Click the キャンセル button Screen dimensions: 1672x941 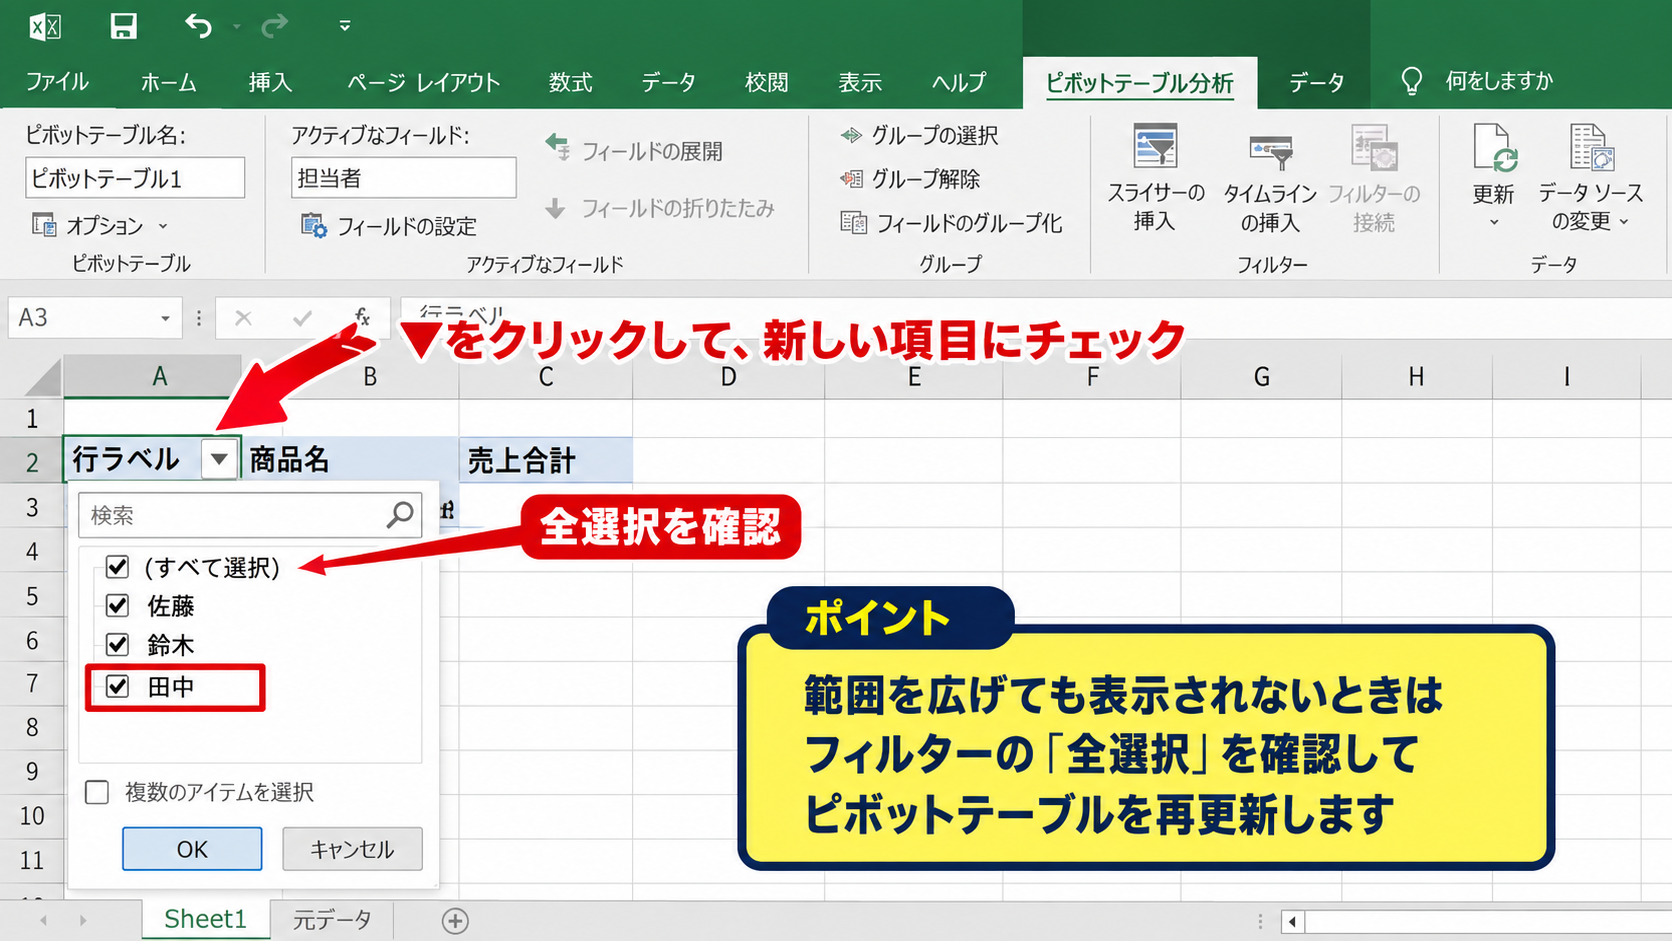coord(352,849)
